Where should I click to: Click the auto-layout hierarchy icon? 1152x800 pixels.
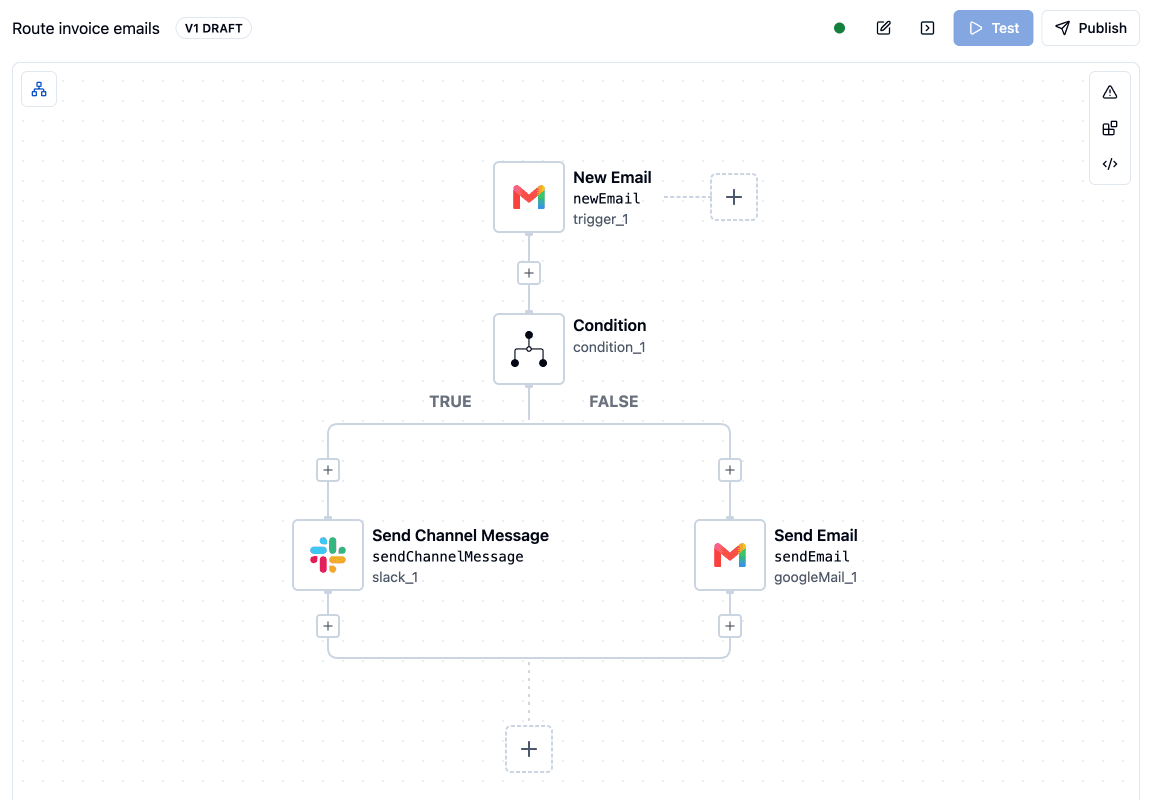39,89
